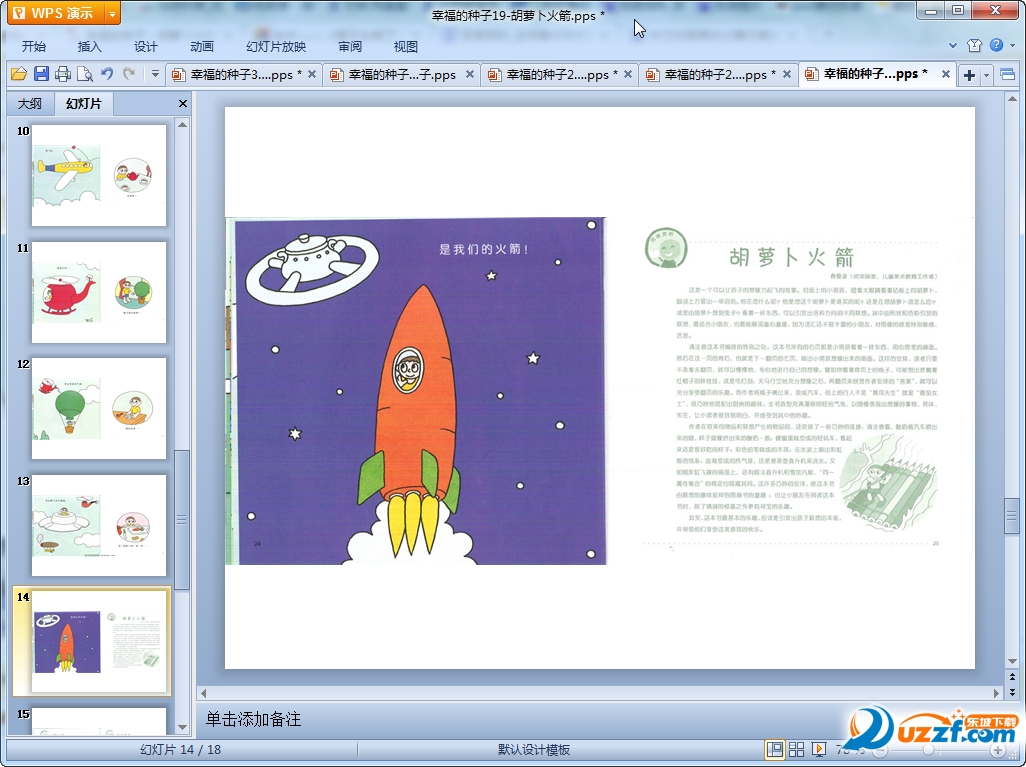Screen dimensions: 1026x767
Task: Click the notes field 单击添加备注
Action: click(x=254, y=719)
